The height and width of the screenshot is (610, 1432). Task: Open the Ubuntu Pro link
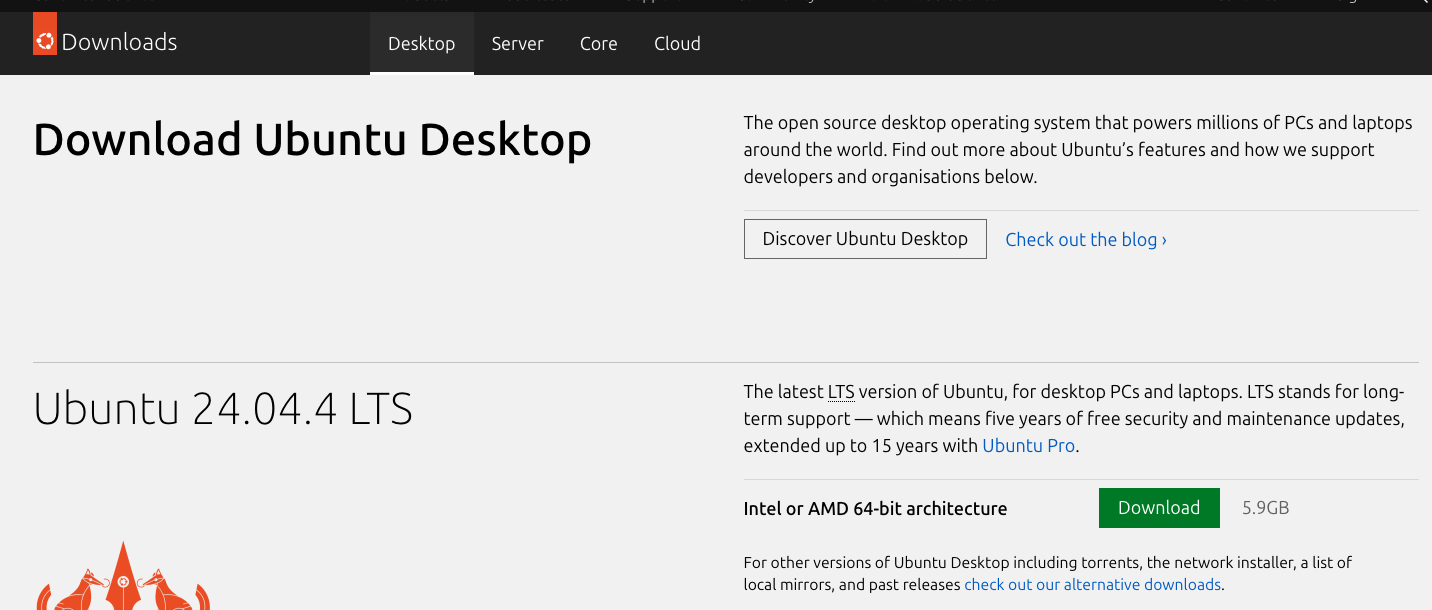pyautogui.click(x=1028, y=446)
